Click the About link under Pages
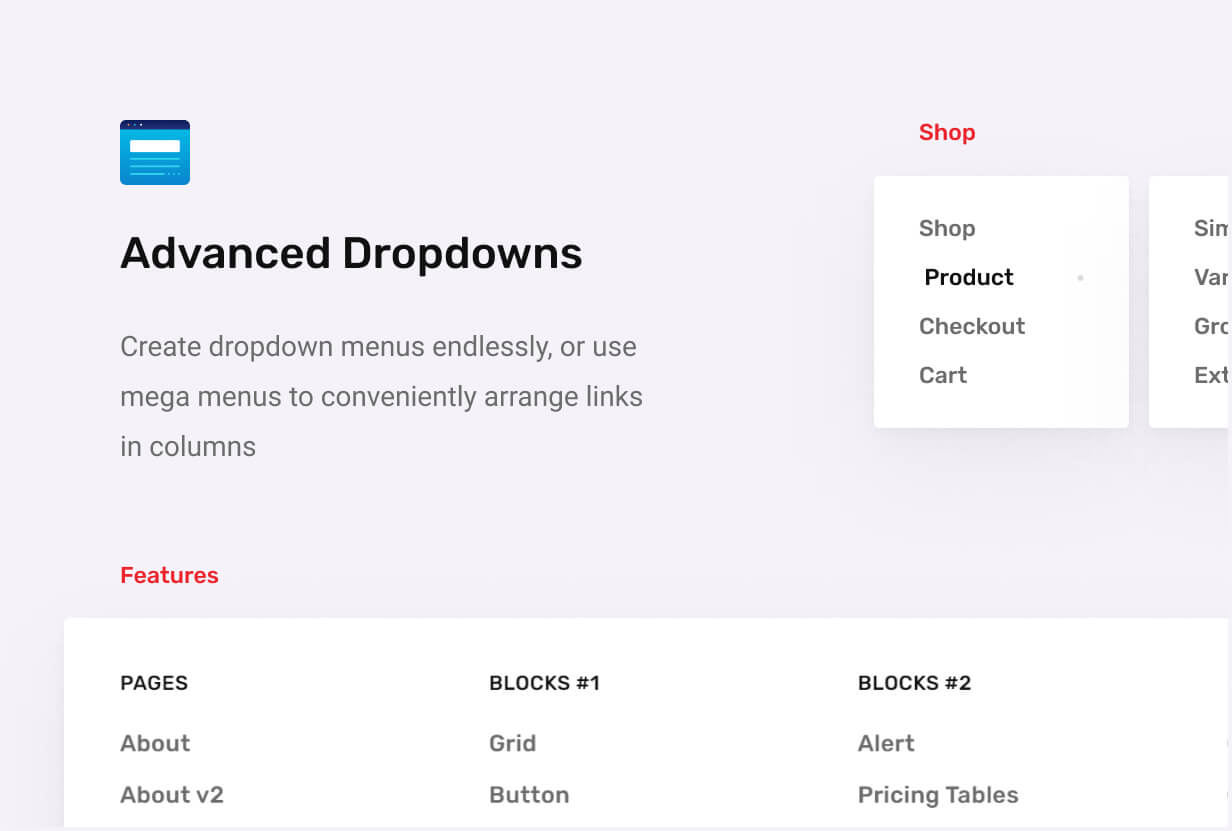This screenshot has width=1232, height=831. [155, 743]
